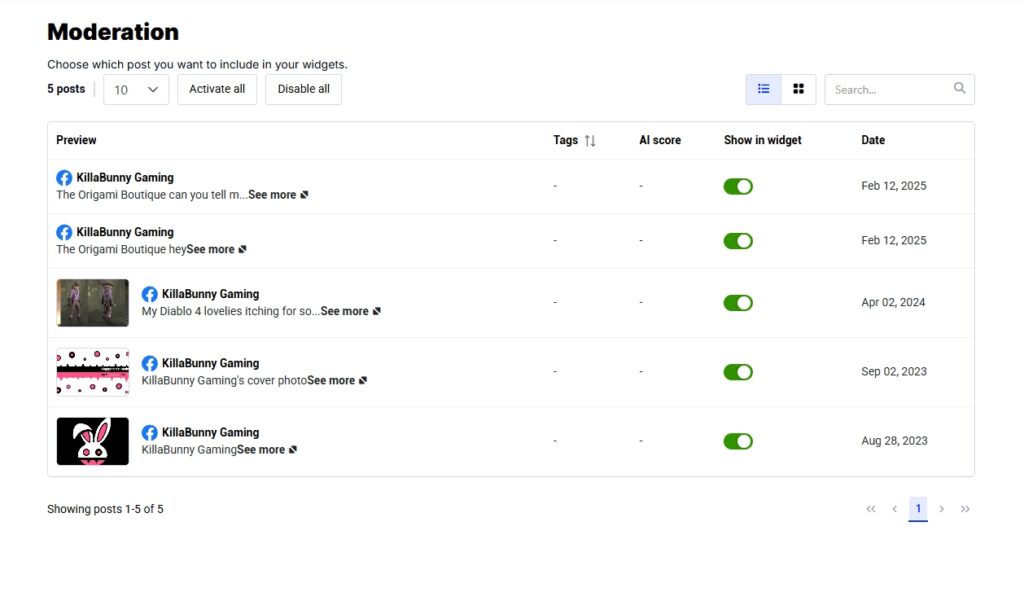Viewport: 1024px width, 614px height.
Task: Open the posts per page dropdown showing 10
Action: click(136, 89)
